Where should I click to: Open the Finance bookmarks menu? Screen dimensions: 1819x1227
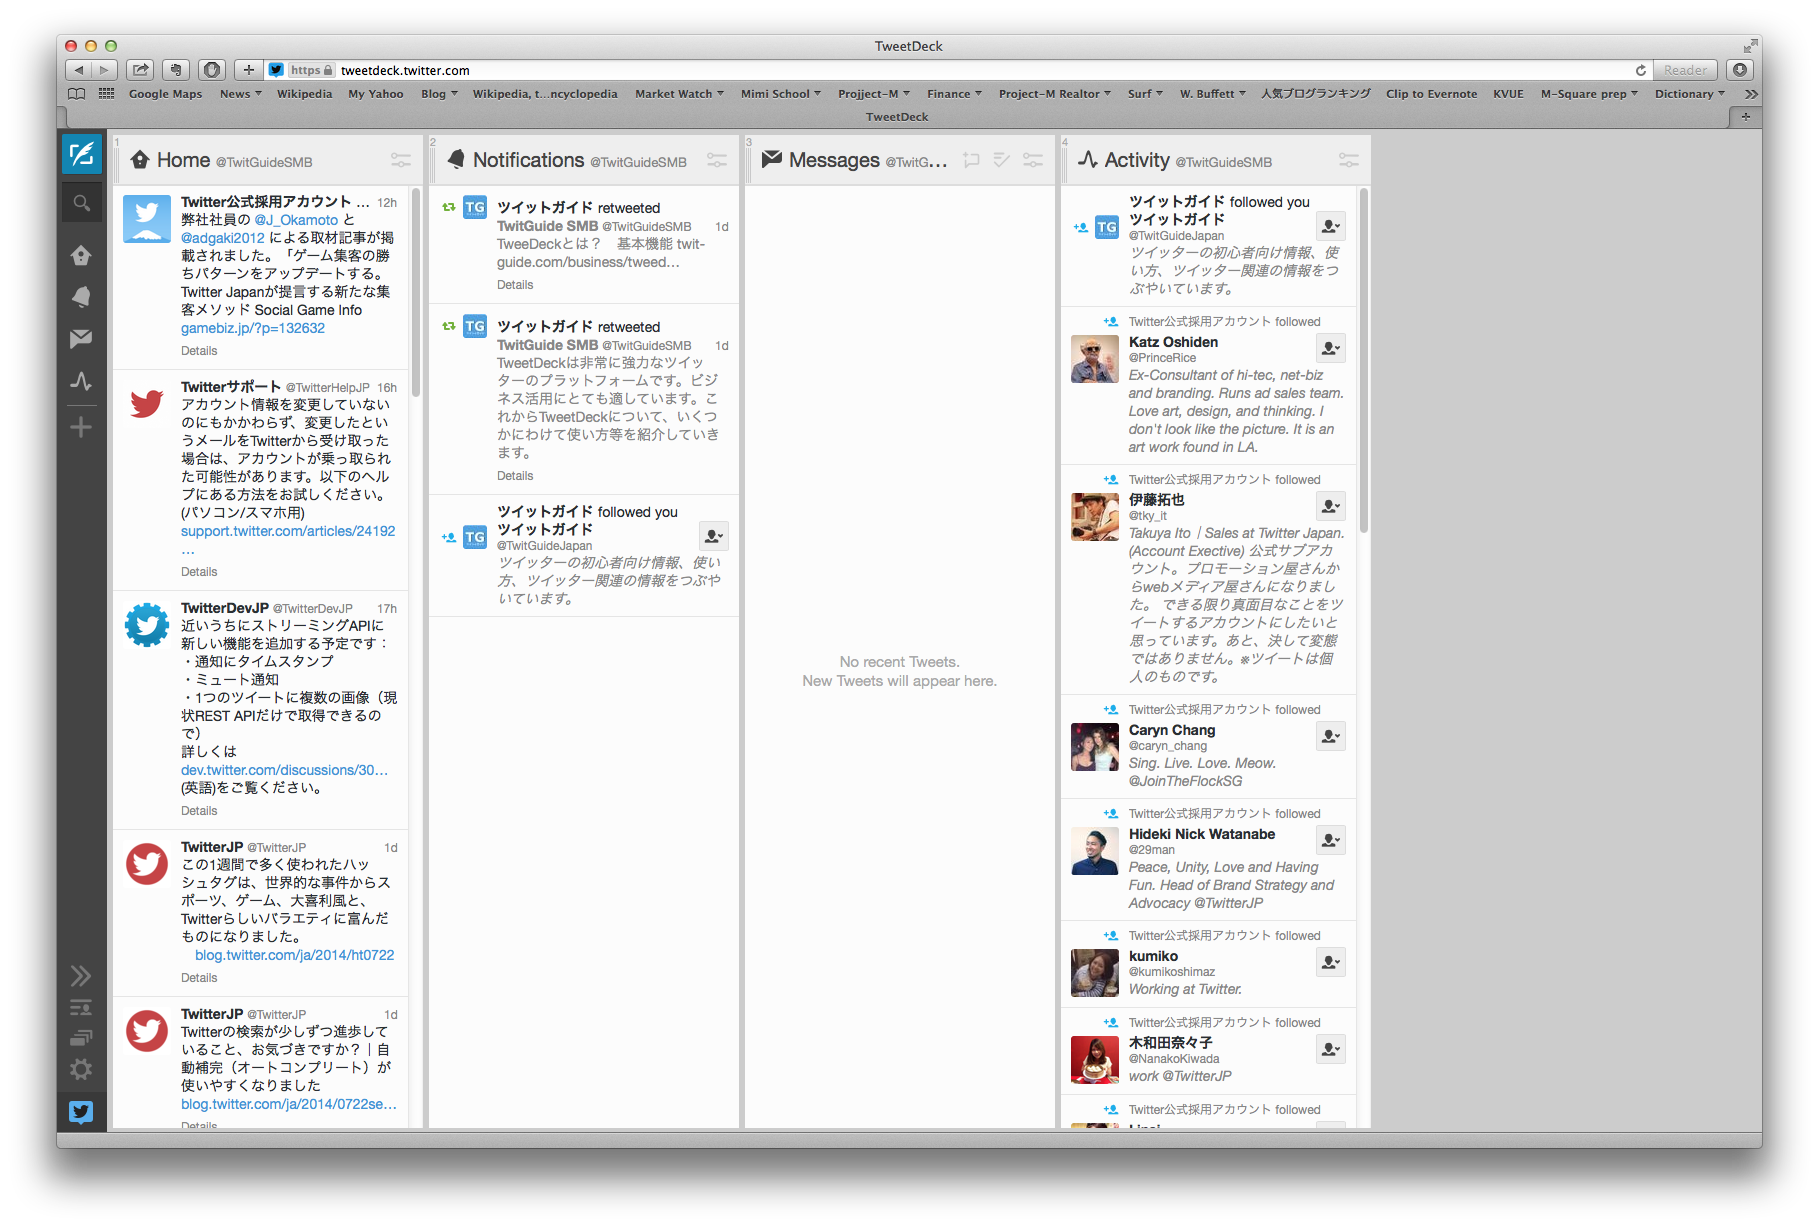953,94
